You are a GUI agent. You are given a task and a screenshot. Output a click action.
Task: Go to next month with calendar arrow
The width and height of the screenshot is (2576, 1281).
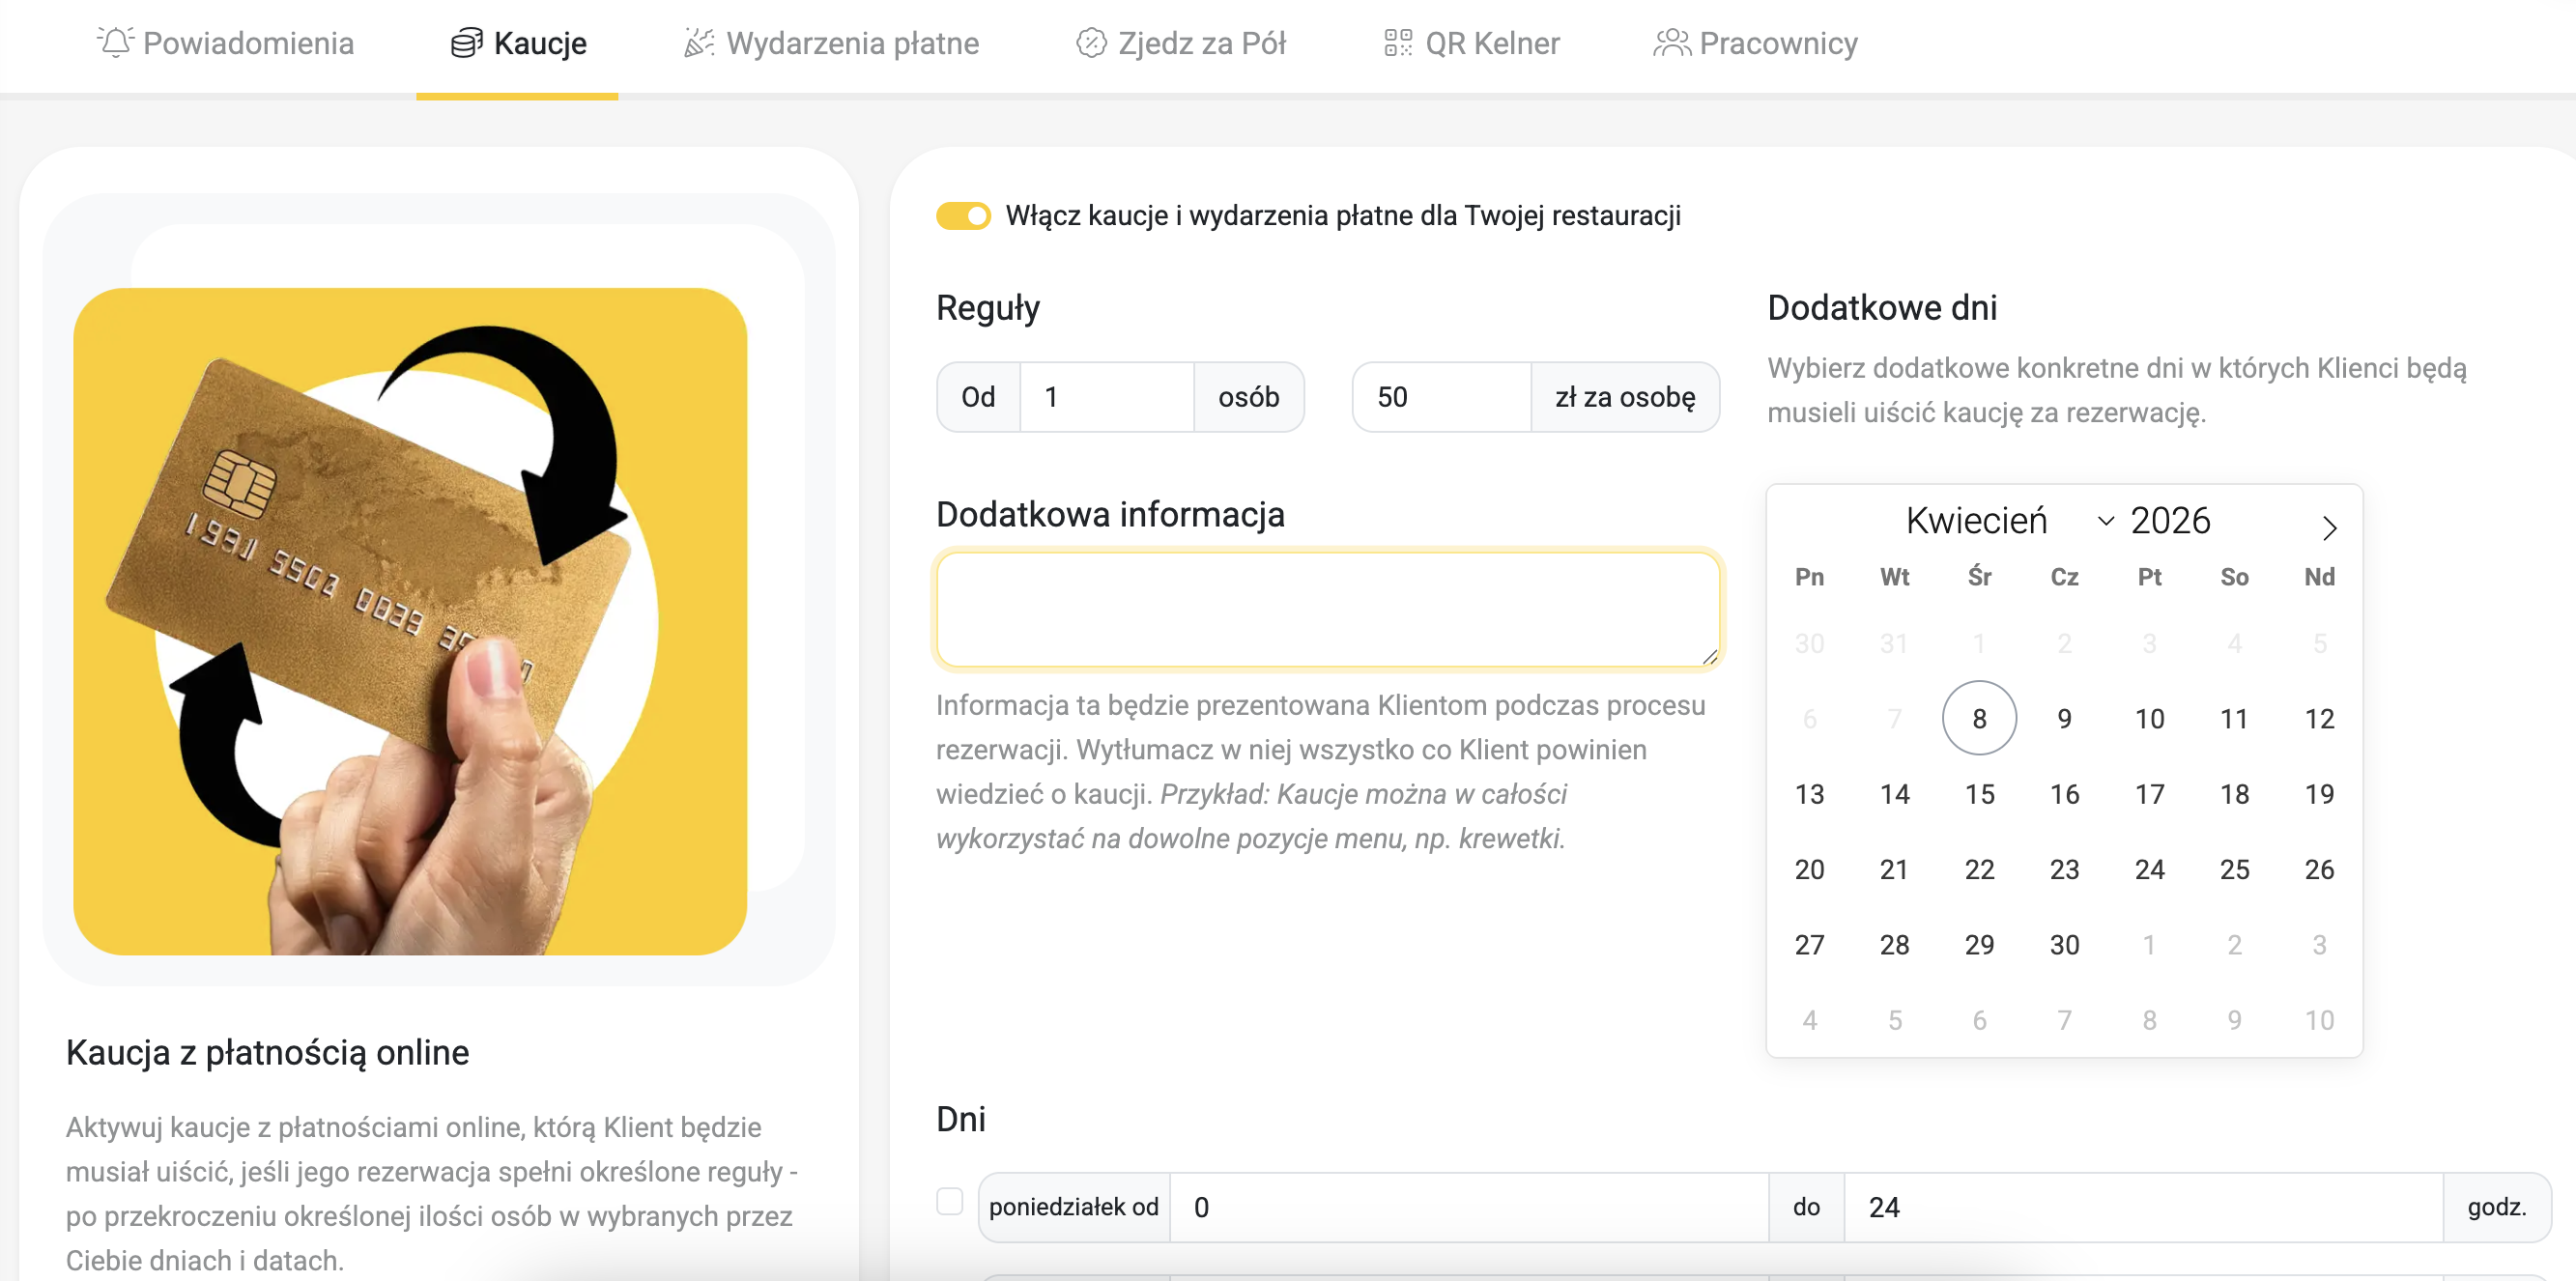(2328, 527)
